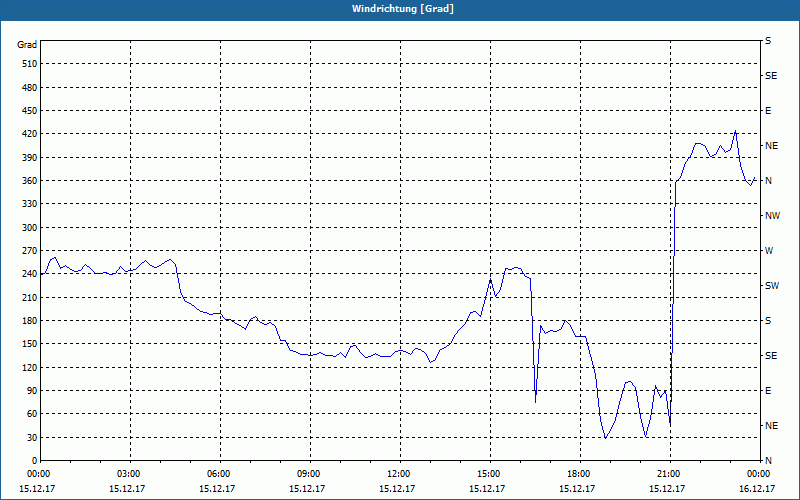Select the 240 label on the left axis

click(30, 274)
